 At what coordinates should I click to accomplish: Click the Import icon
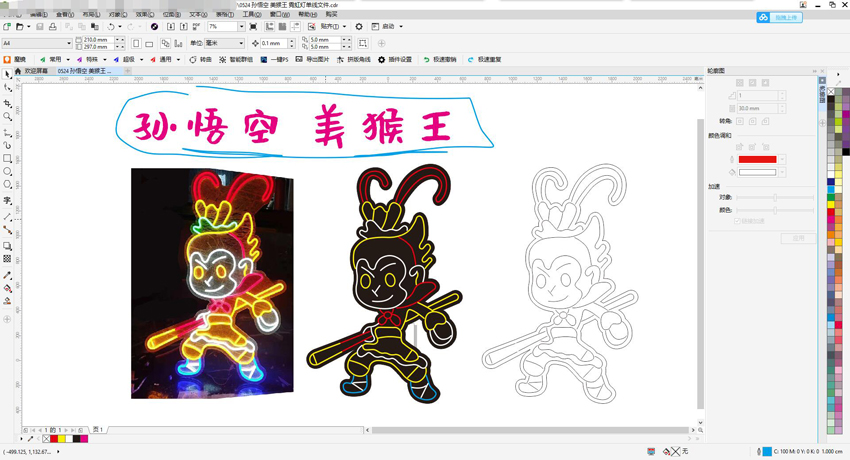[x=171, y=27]
